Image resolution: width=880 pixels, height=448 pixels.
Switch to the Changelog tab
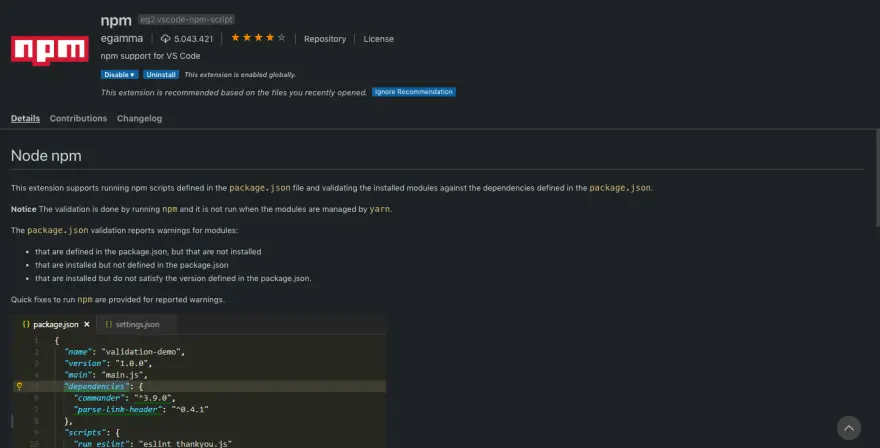click(x=139, y=118)
